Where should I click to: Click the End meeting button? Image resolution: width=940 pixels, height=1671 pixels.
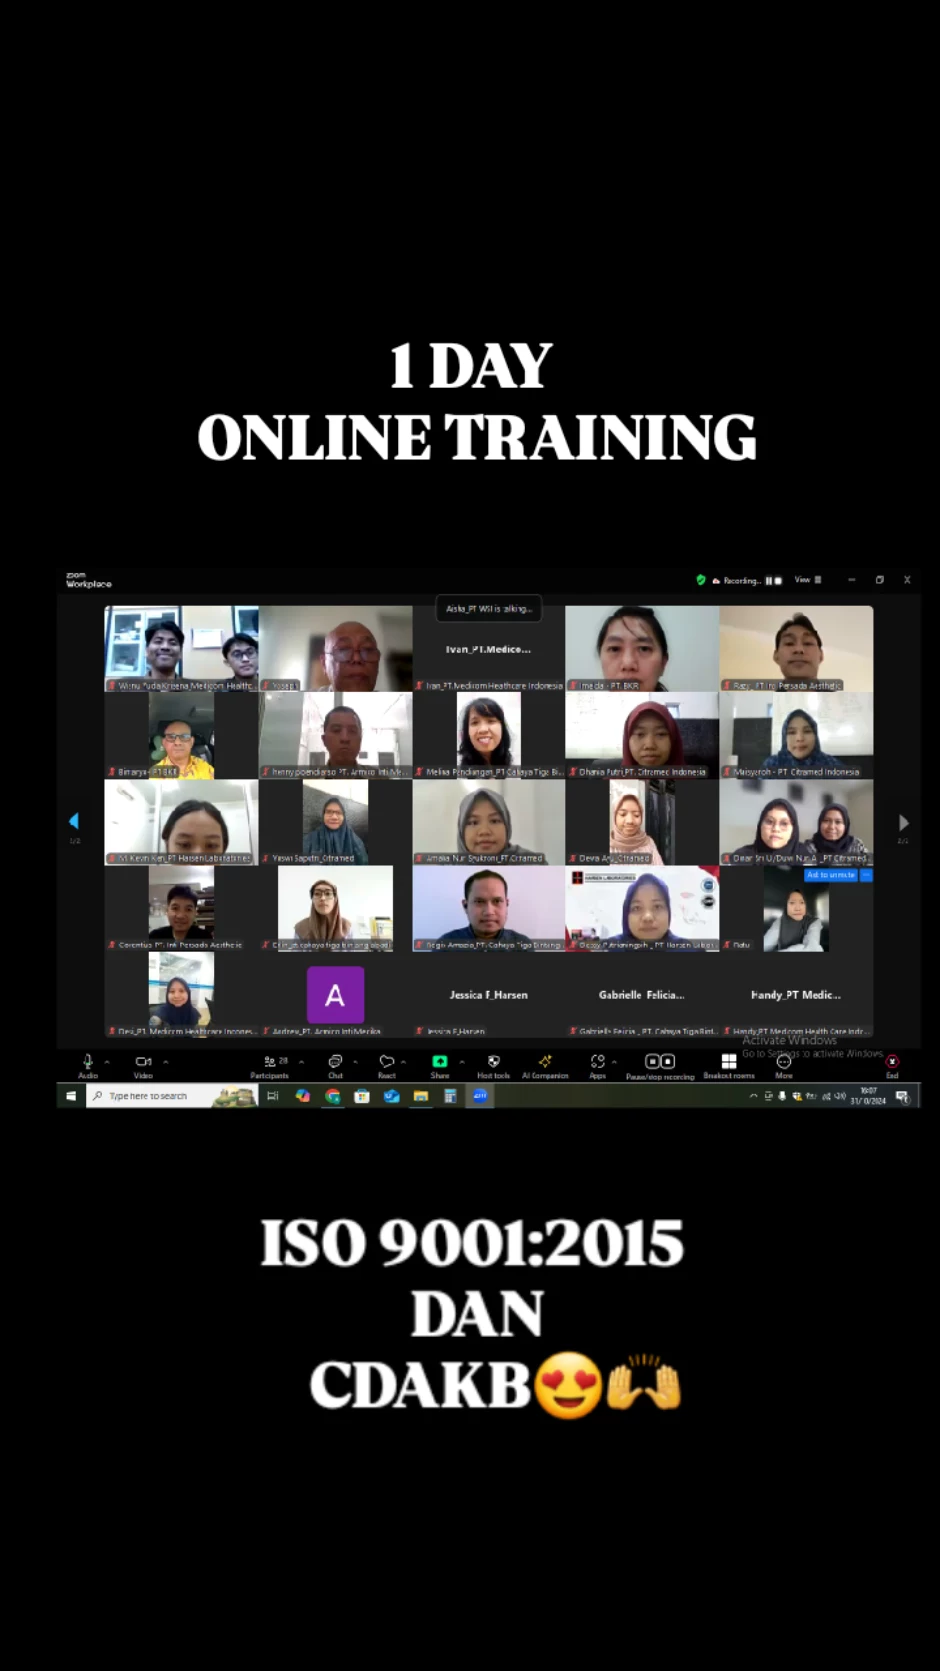[892, 1063]
